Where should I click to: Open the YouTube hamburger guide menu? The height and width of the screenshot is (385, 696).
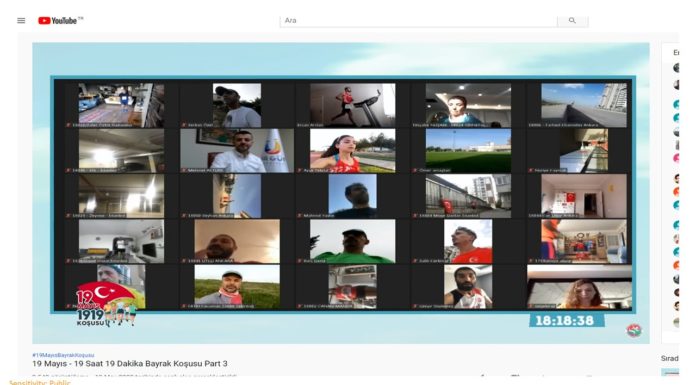(21, 20)
